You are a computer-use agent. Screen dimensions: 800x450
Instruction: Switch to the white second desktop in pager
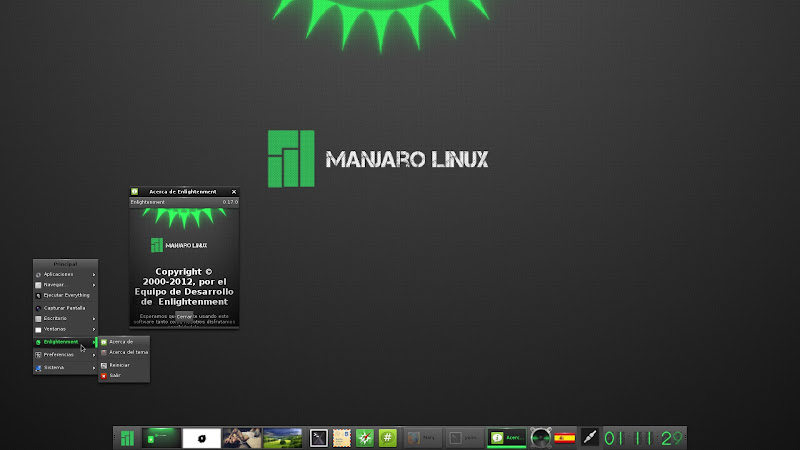pyautogui.click(x=202, y=438)
